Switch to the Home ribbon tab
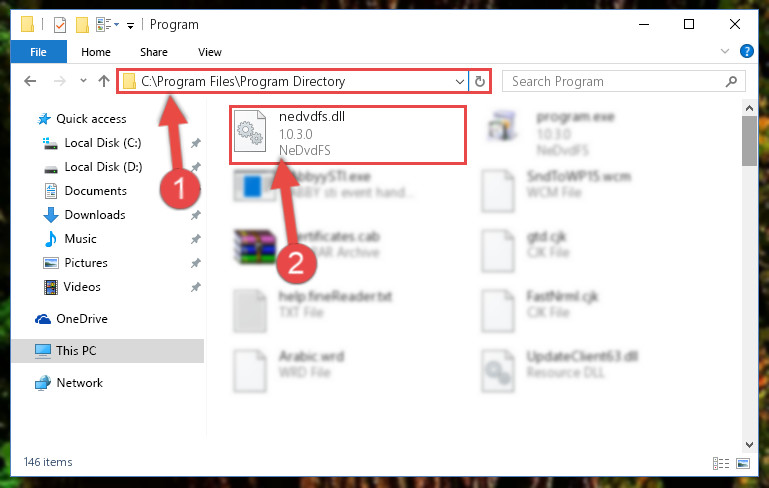769x488 pixels. click(x=96, y=52)
